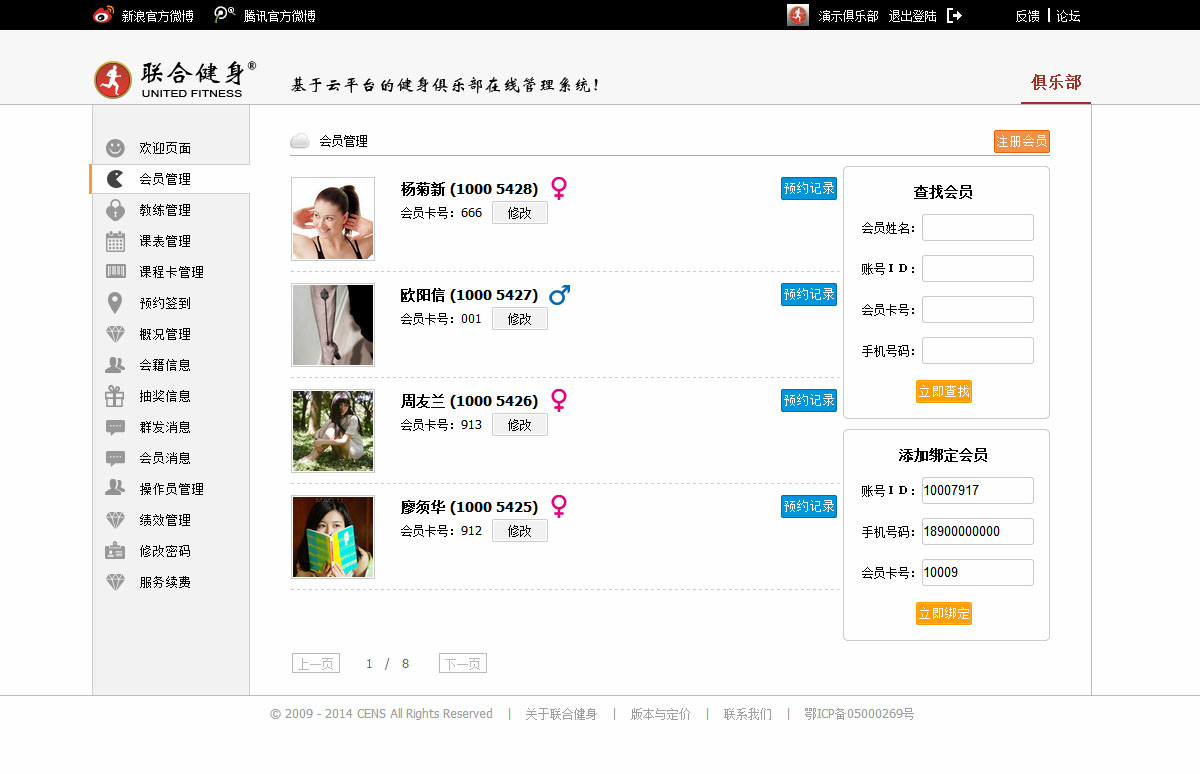This screenshot has height=774, width=1200.
Task: Open 预约记录 for member 杨菊新
Action: click(808, 188)
